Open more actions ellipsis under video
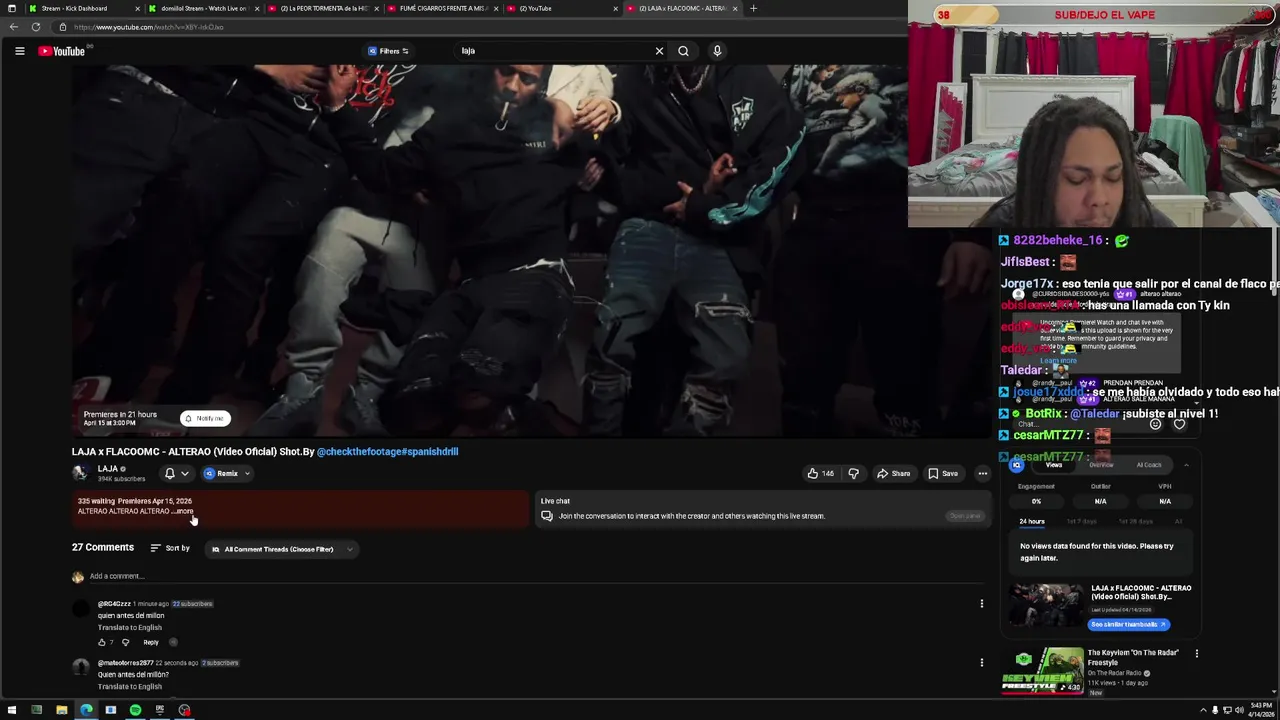 tap(982, 474)
